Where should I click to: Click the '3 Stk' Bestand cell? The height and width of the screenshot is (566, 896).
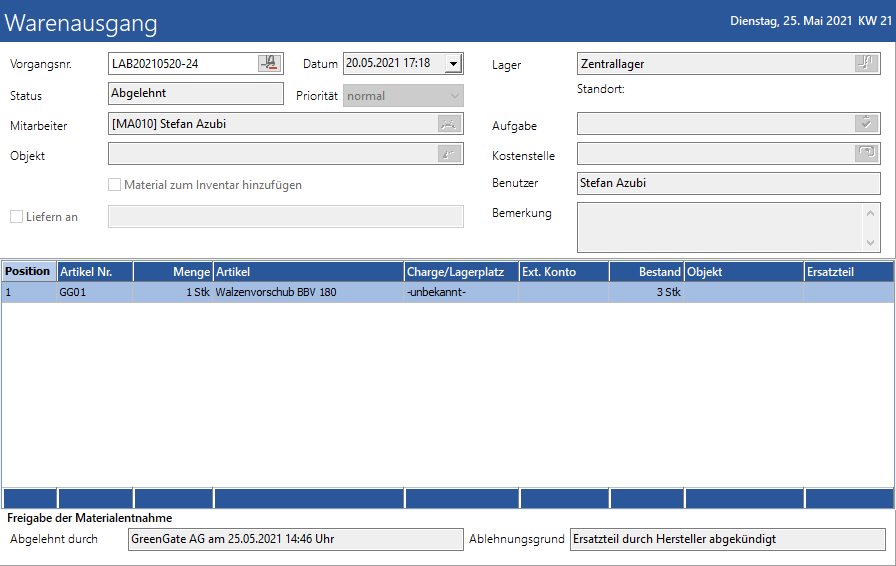[647, 292]
